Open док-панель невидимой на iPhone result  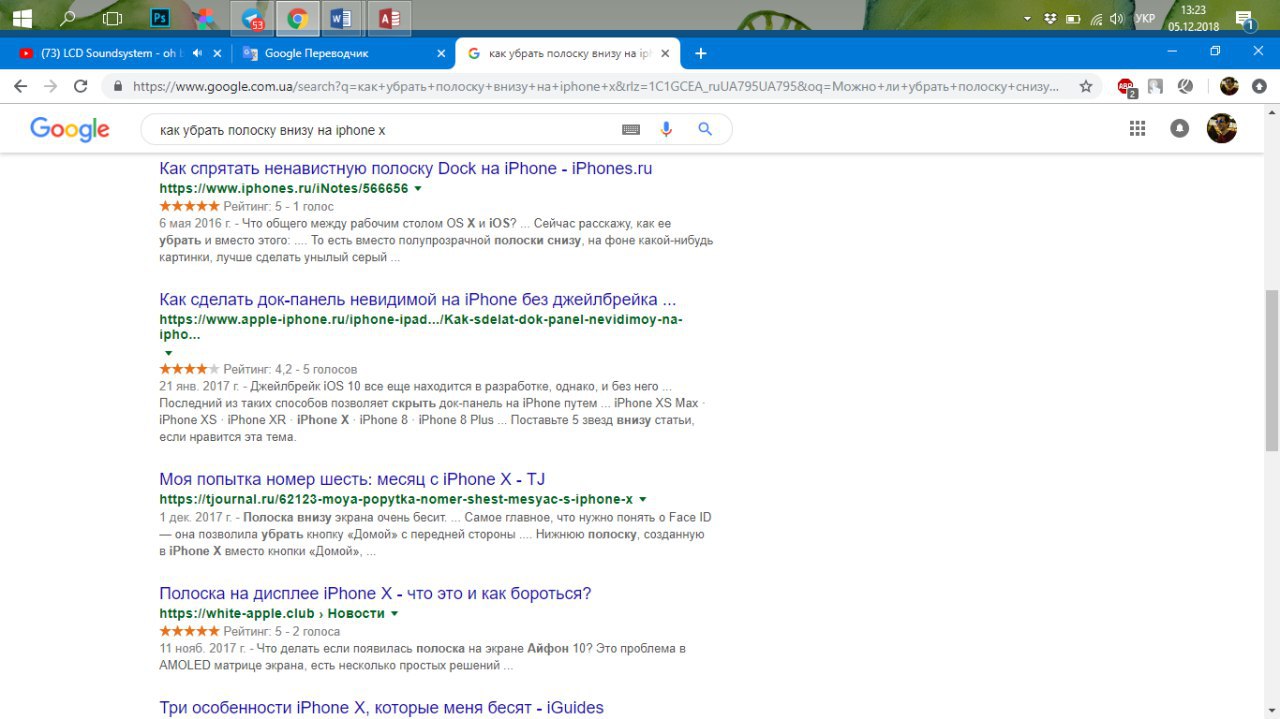click(417, 299)
